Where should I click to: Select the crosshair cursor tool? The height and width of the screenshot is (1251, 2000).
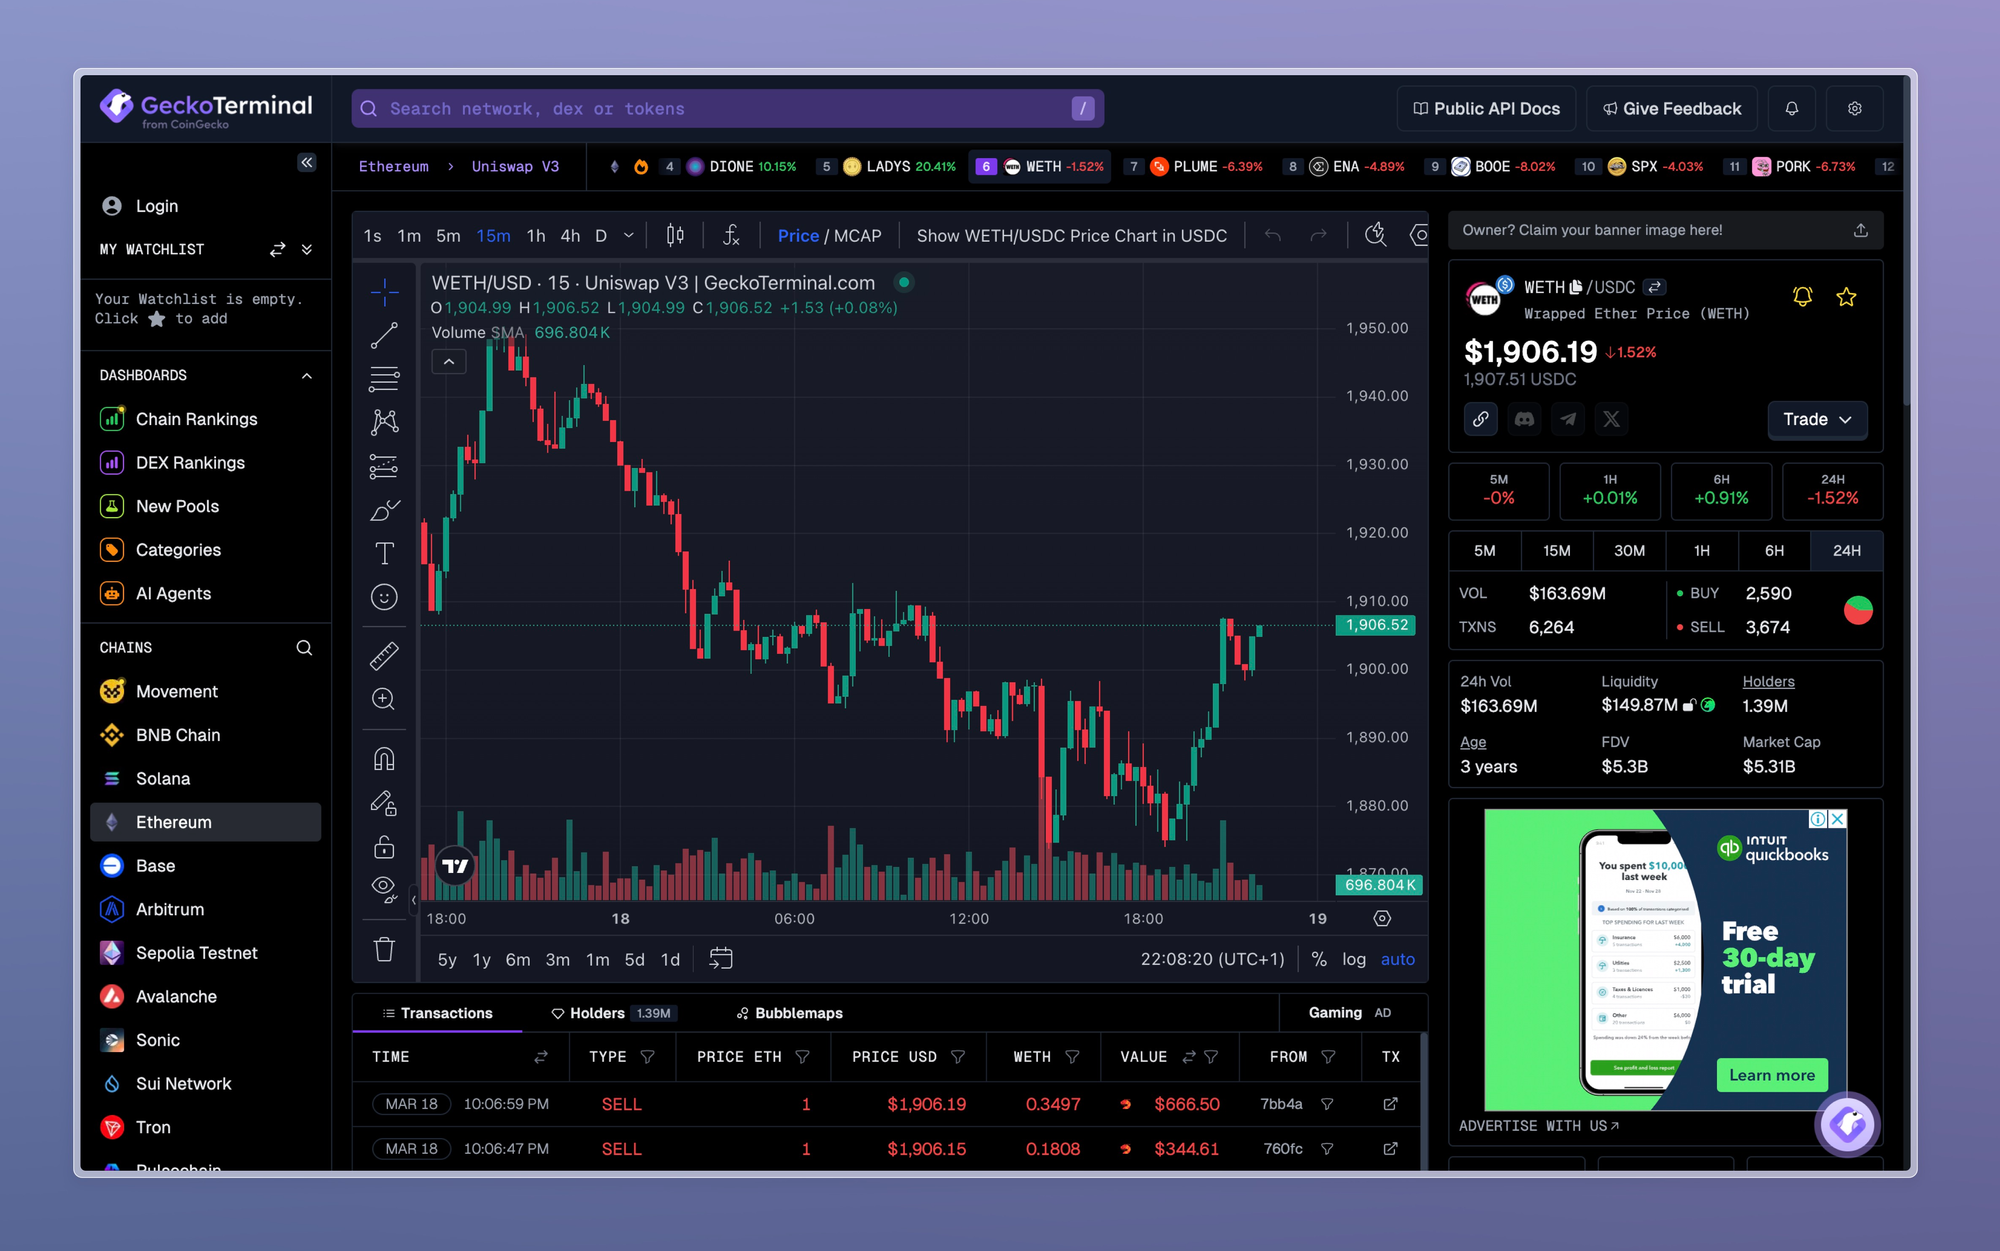pyautogui.click(x=384, y=292)
